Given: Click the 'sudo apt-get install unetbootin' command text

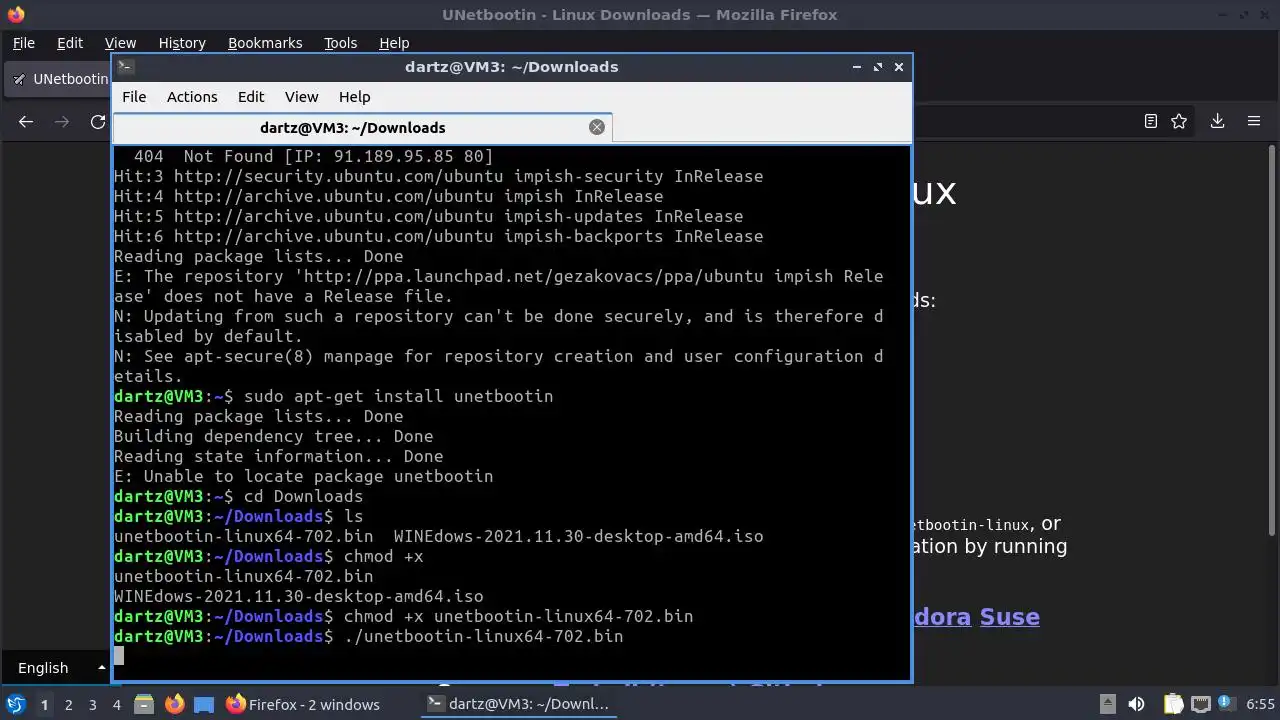Looking at the screenshot, I should (398, 396).
